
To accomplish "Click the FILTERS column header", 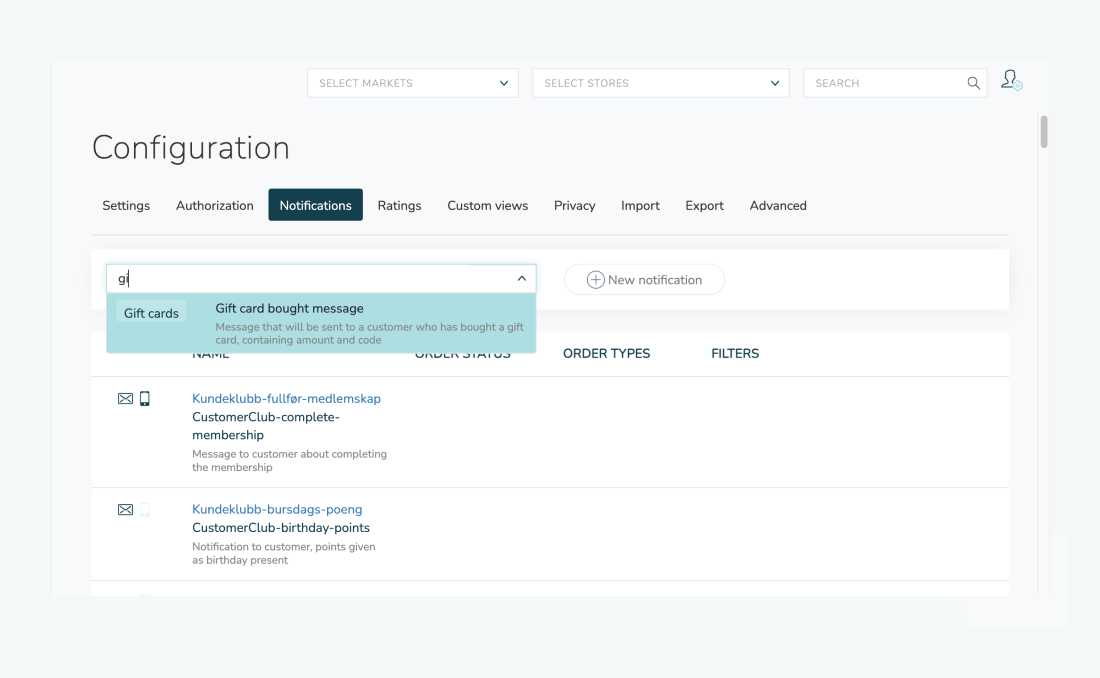I will [735, 354].
